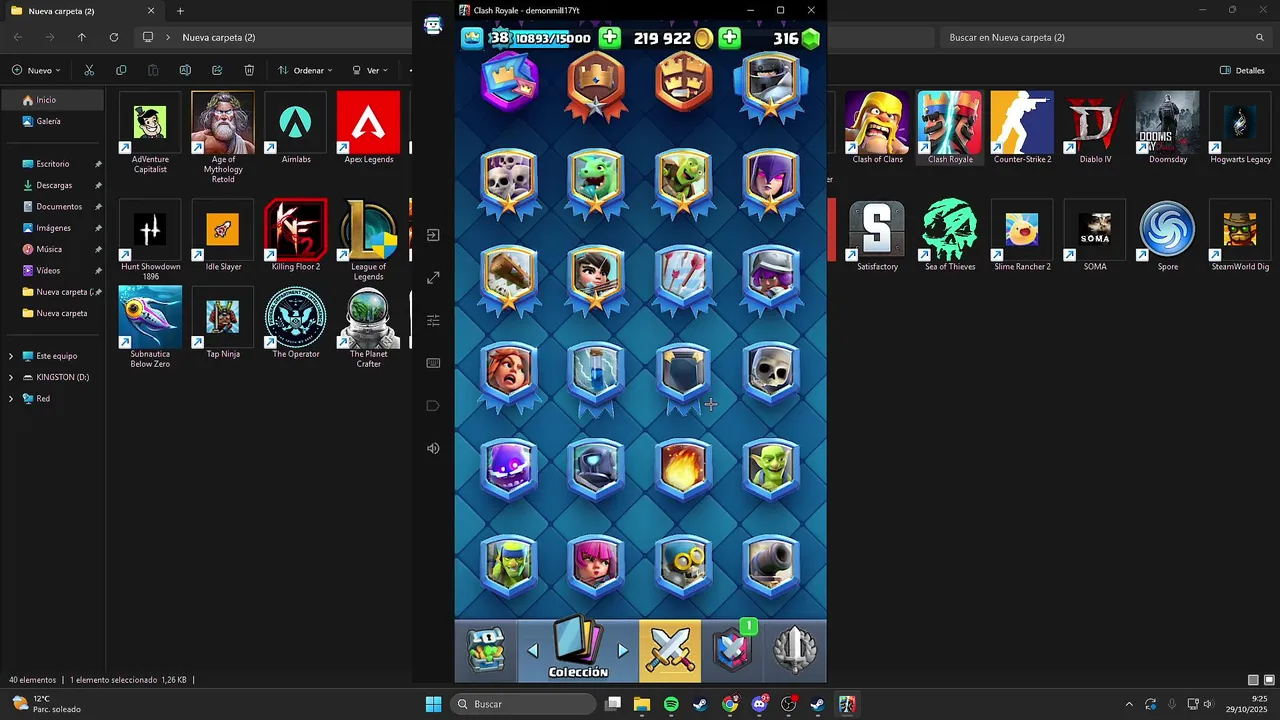Viewport: 1280px width, 720px height.
Task: Open the Events trophy tab
Action: 795,650
